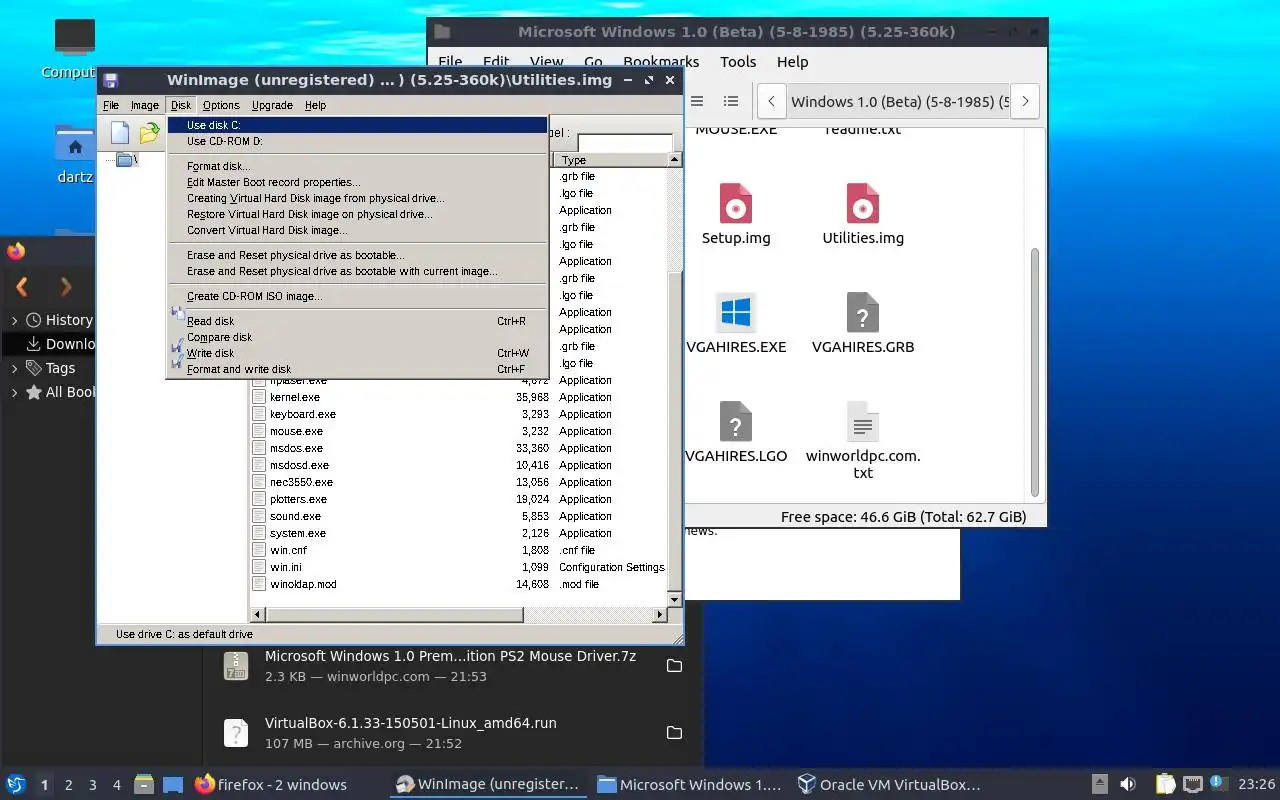Click the show desktop taskbar icon

[x=173, y=785]
